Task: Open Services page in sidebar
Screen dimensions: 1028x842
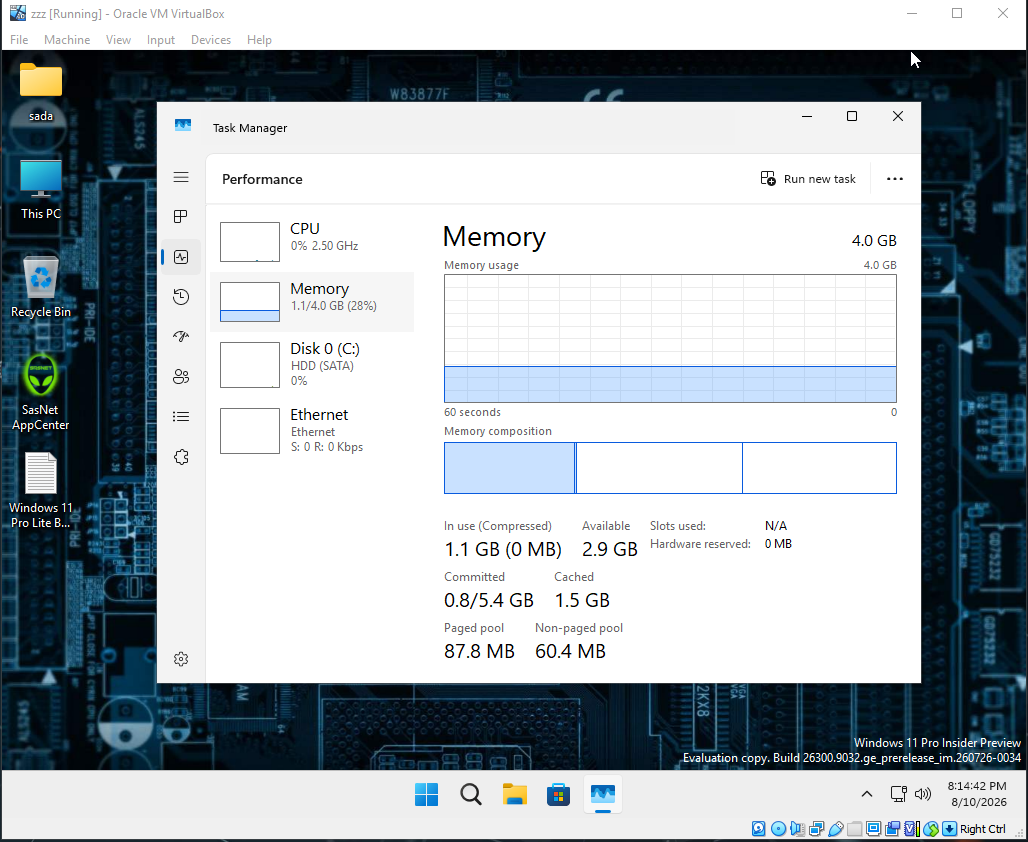Action: pyautogui.click(x=181, y=457)
